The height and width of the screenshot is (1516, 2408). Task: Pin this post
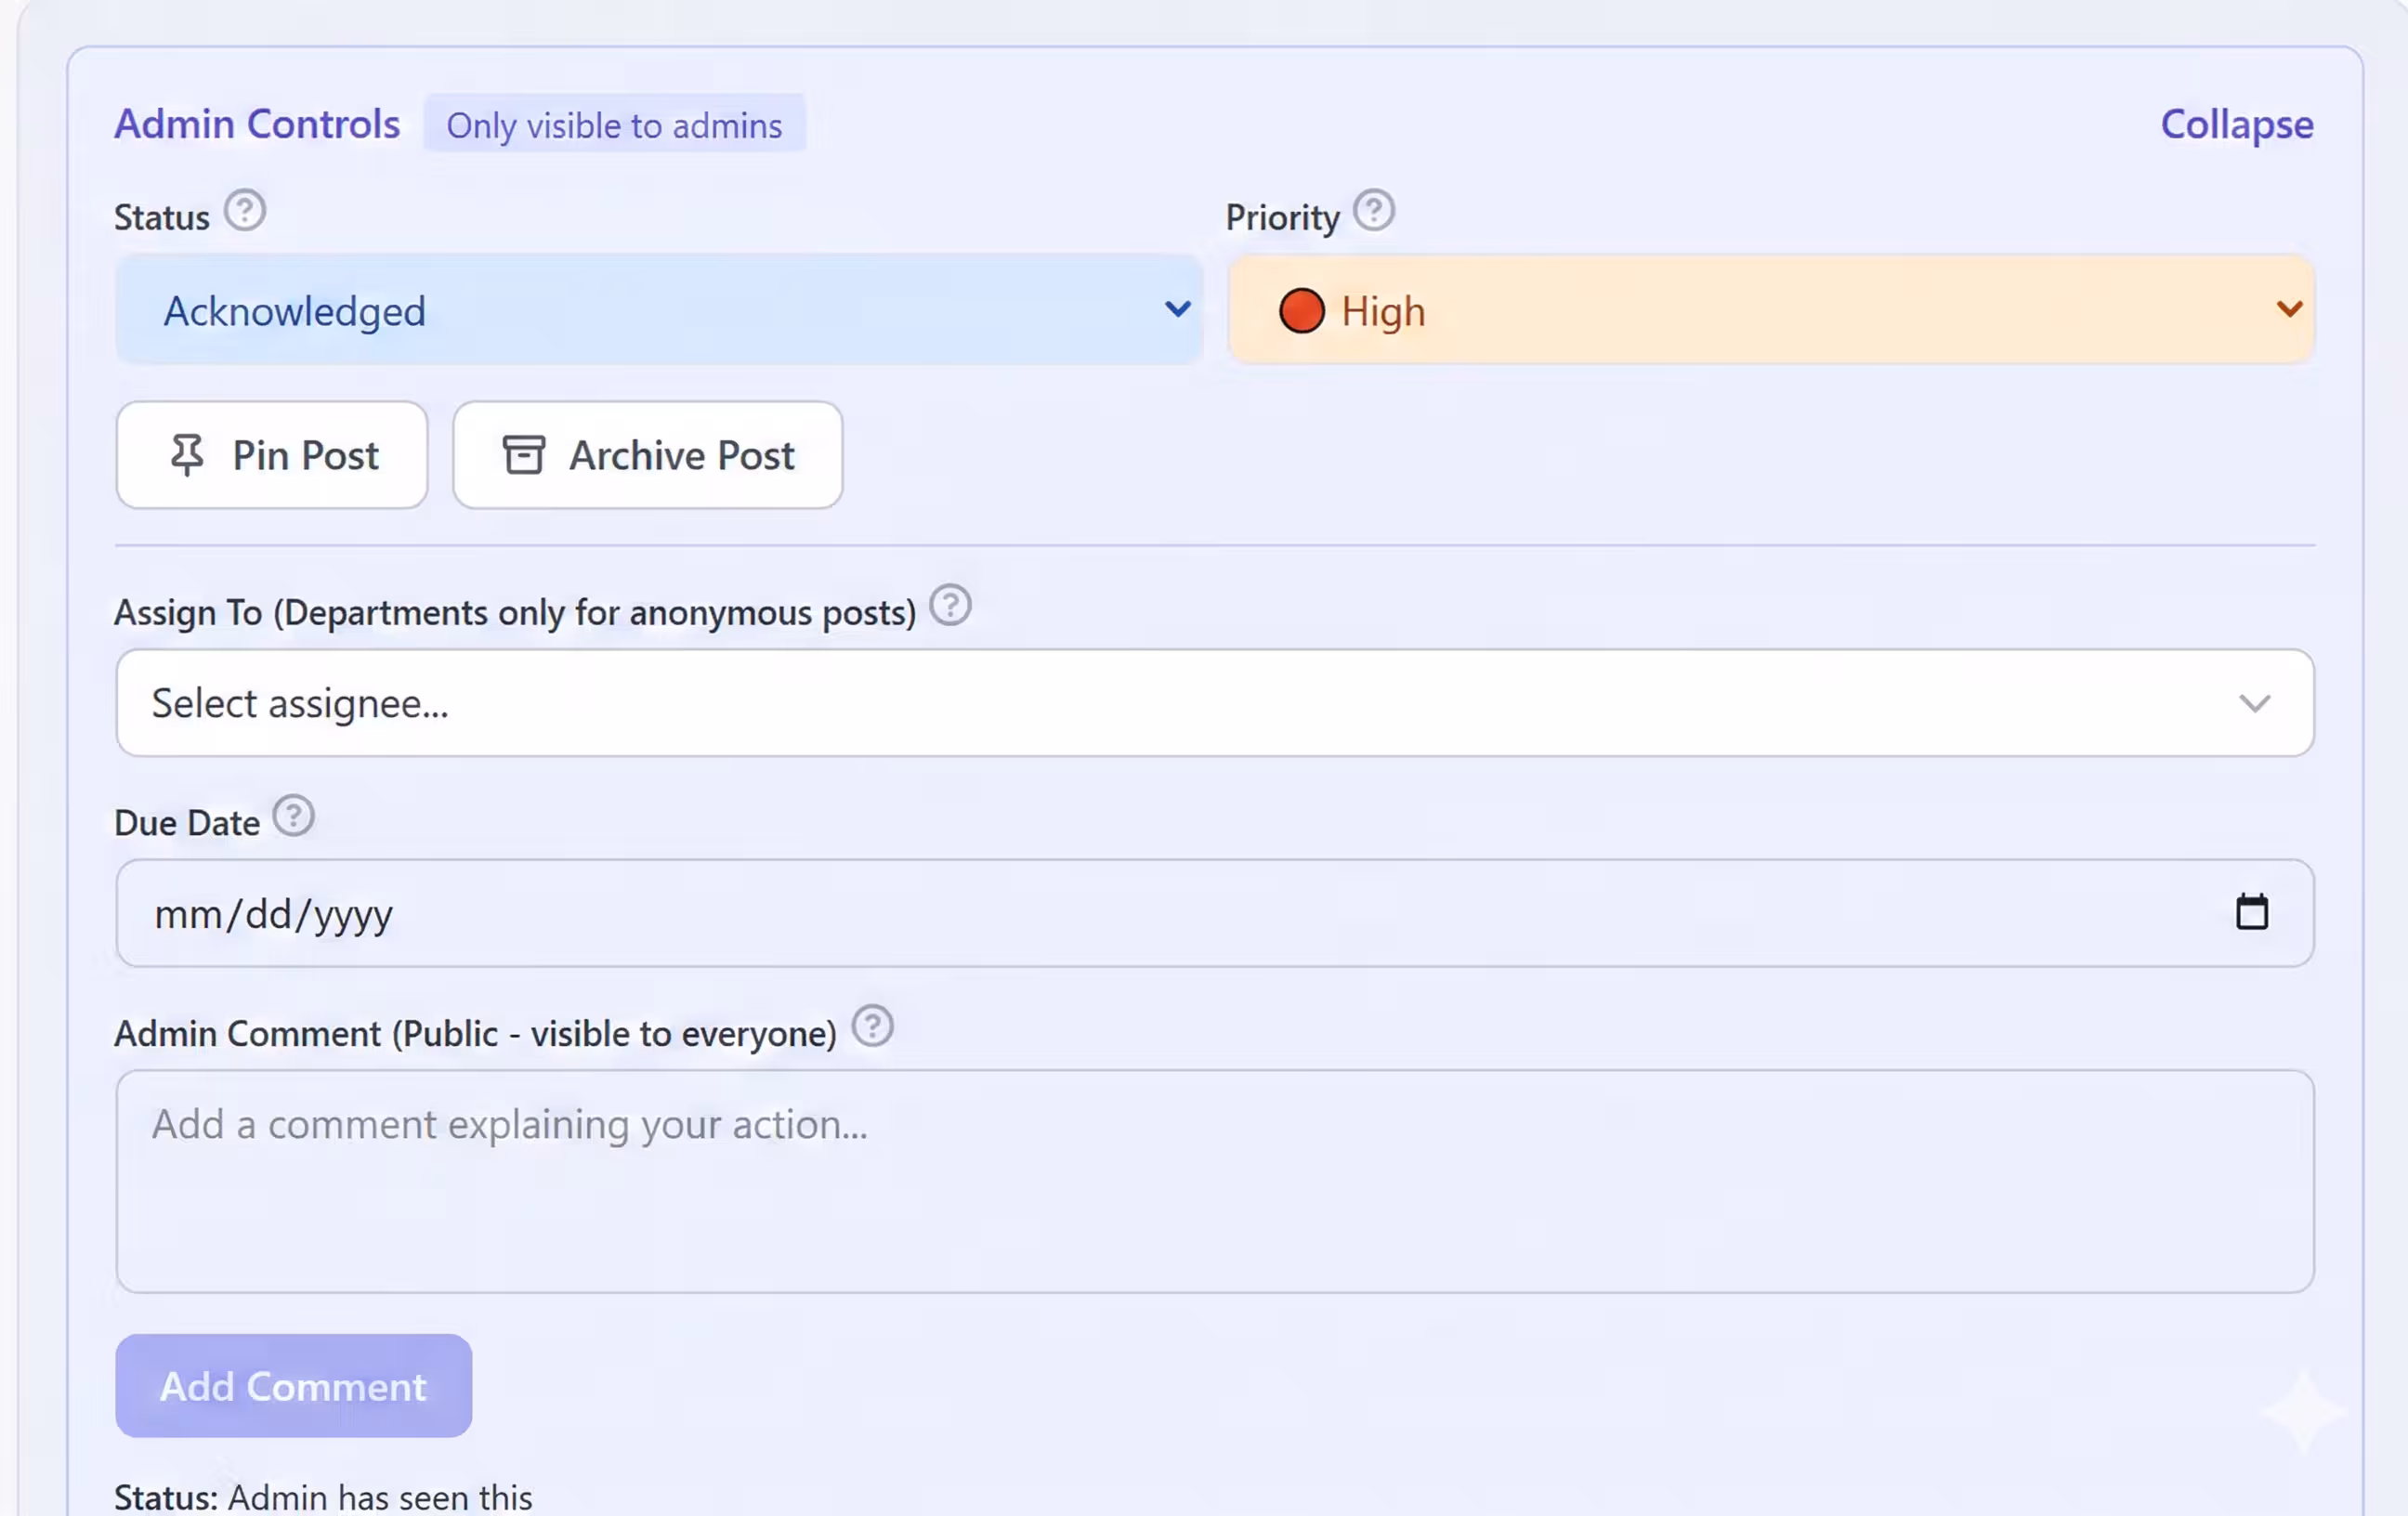(271, 455)
